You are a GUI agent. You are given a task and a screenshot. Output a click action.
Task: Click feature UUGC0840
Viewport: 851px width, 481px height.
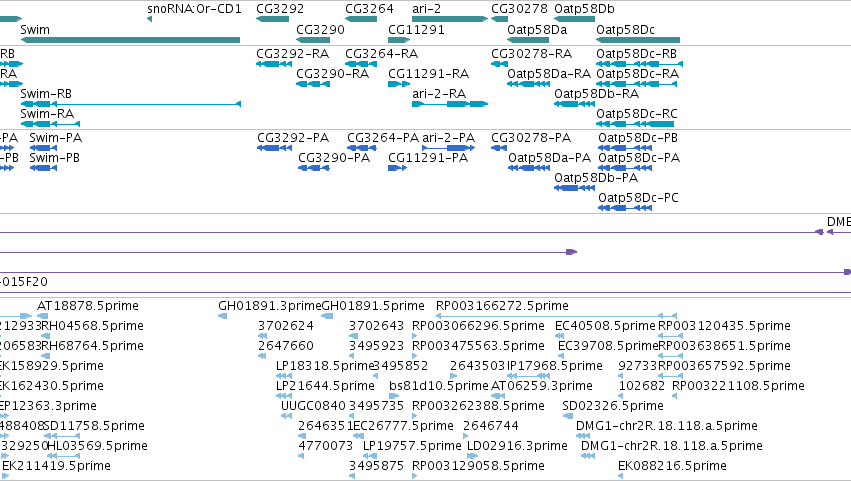pos(287,416)
